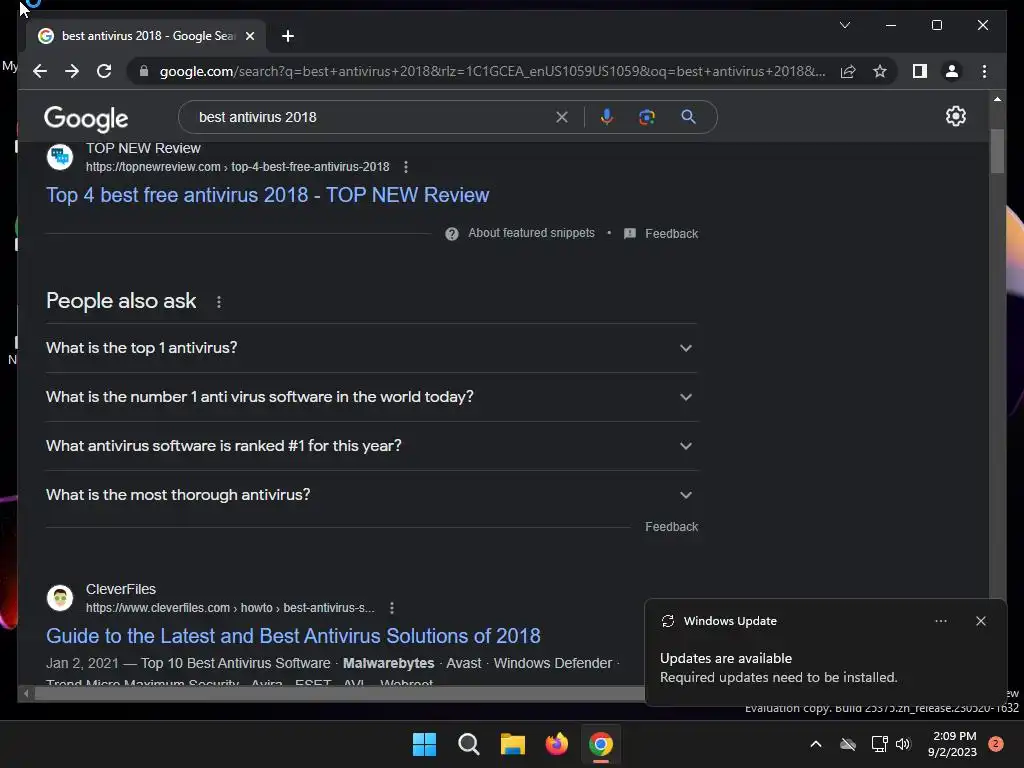This screenshot has height=768, width=1024.
Task: Open the Chrome side panel
Action: click(920, 71)
